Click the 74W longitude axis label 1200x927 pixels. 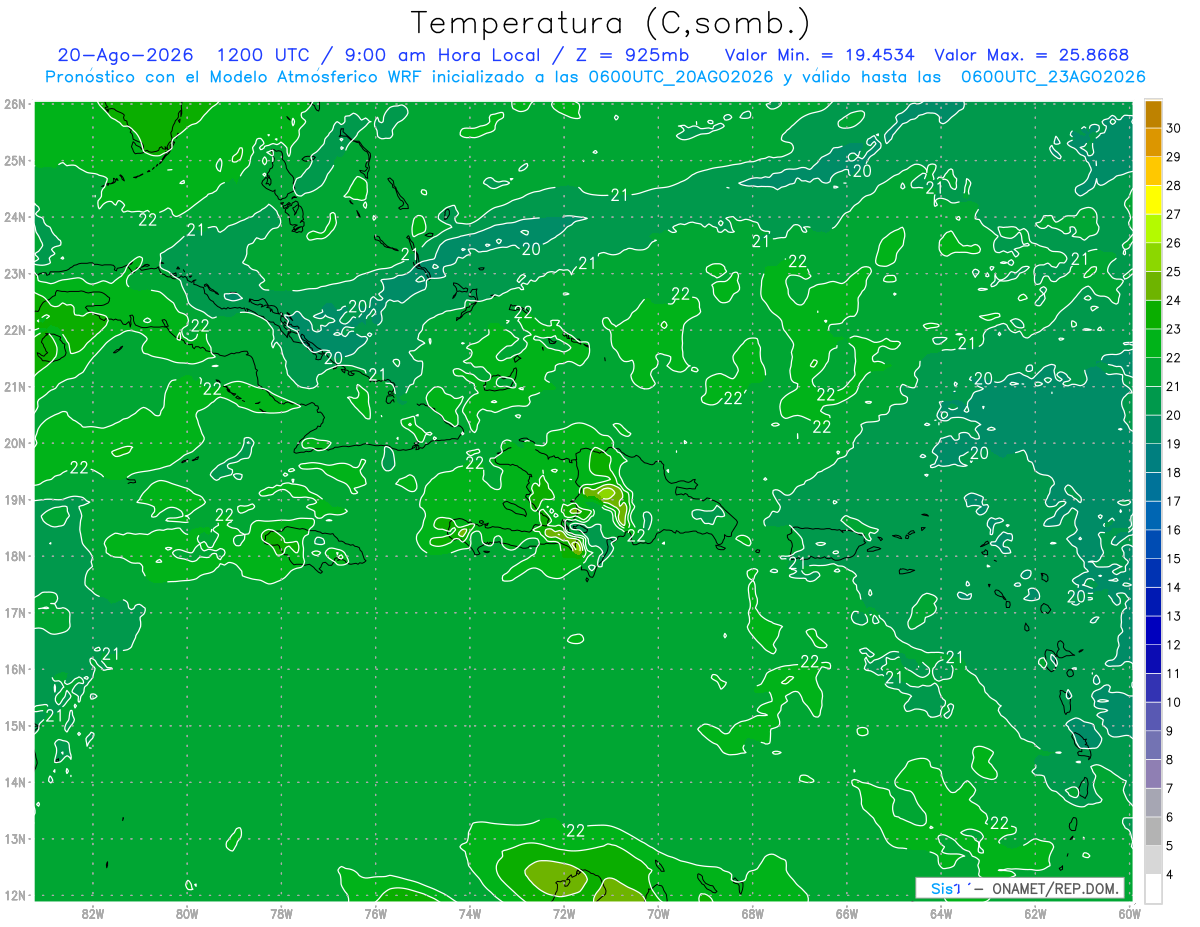point(469,913)
